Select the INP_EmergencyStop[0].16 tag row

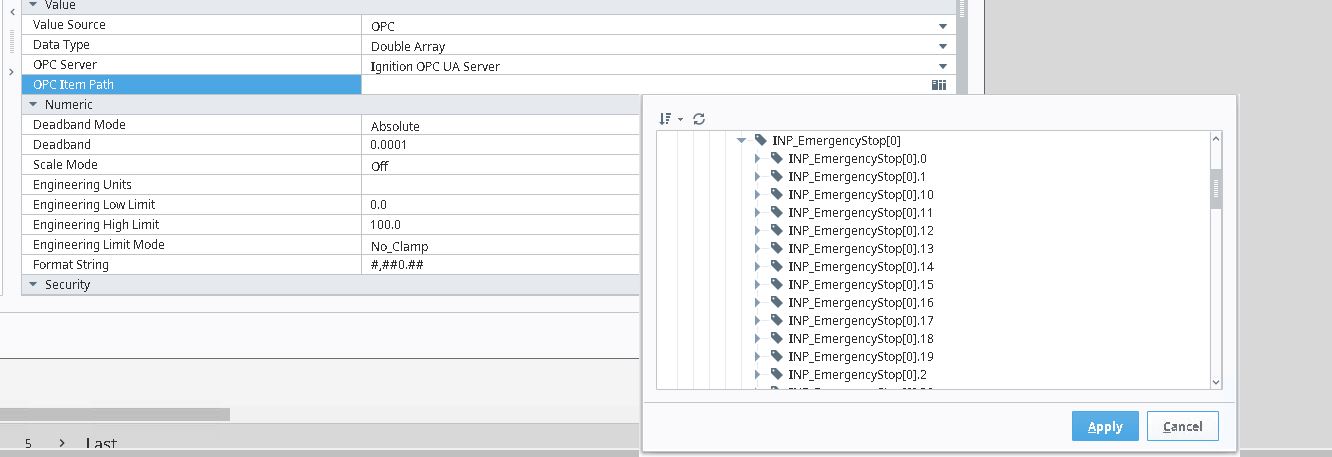pos(861,303)
